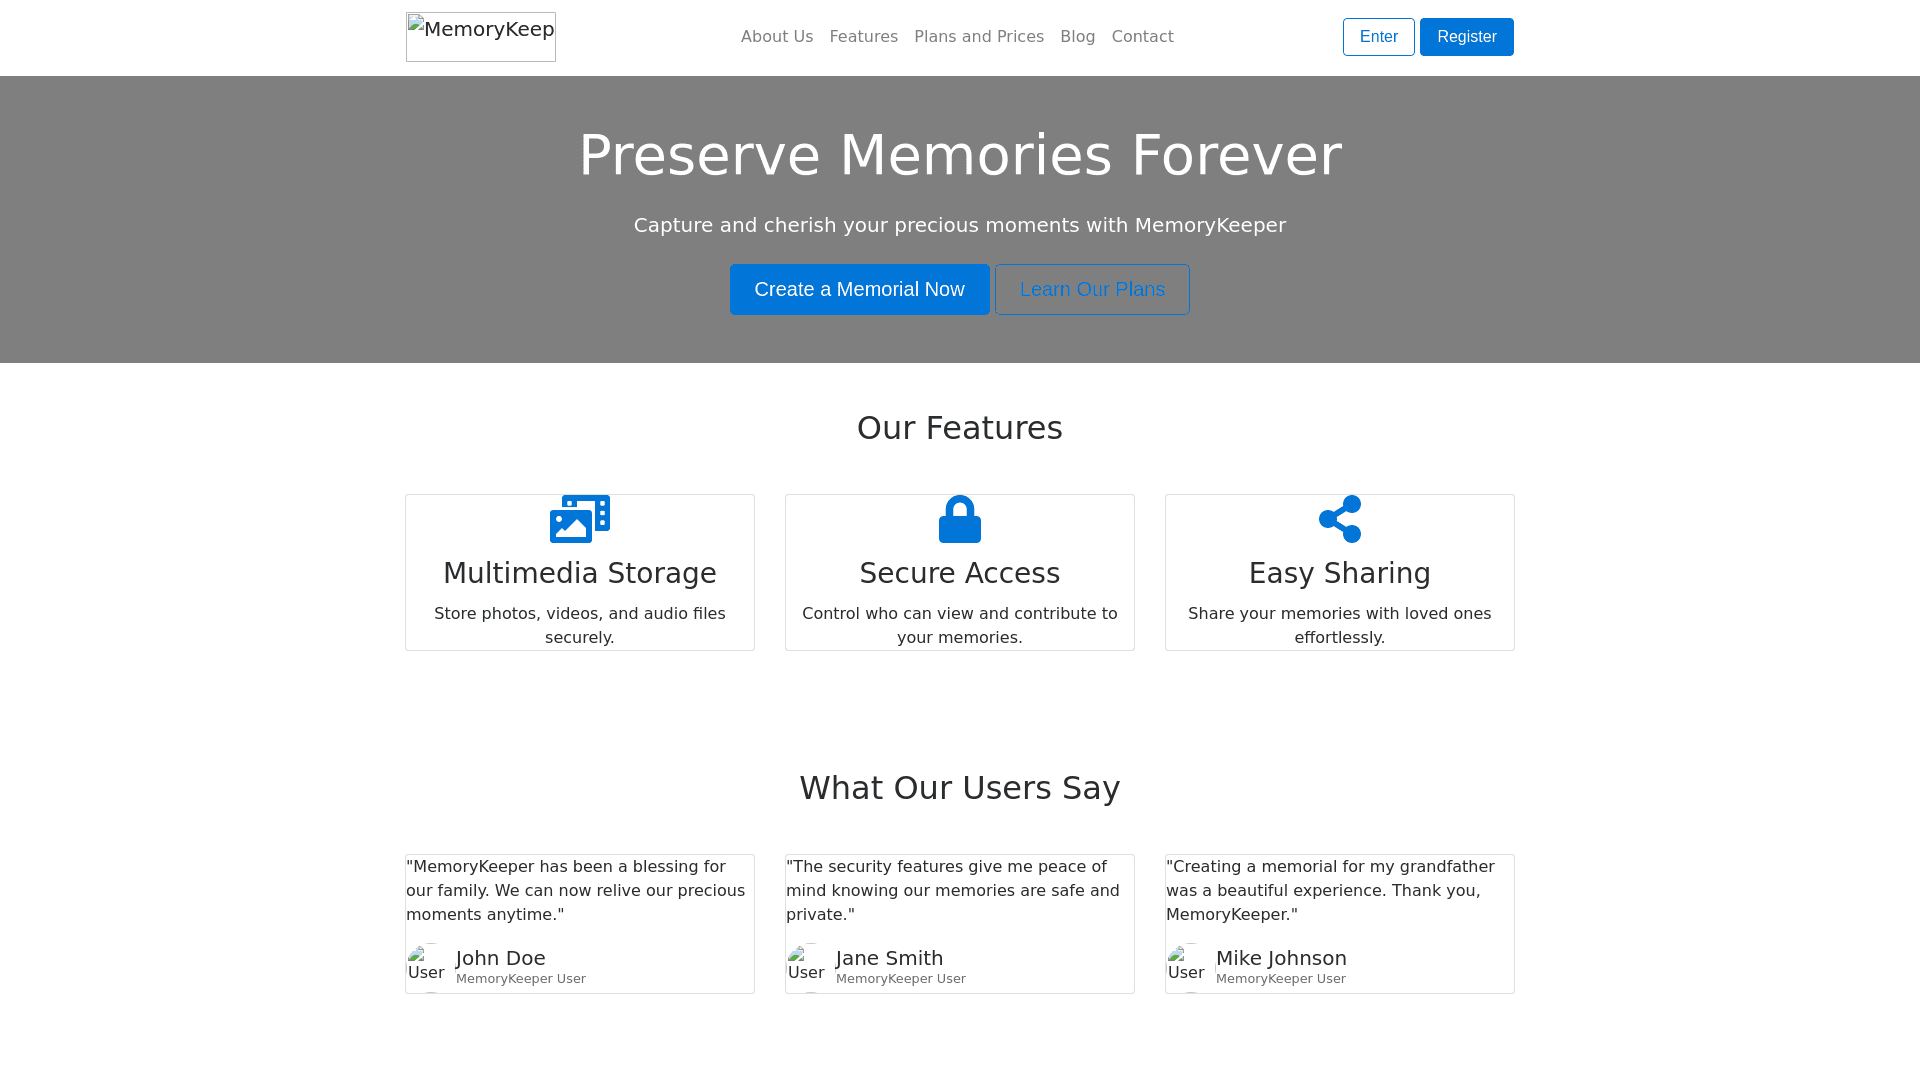The image size is (1920, 1080).
Task: Go to the Features nav link
Action: tap(864, 37)
